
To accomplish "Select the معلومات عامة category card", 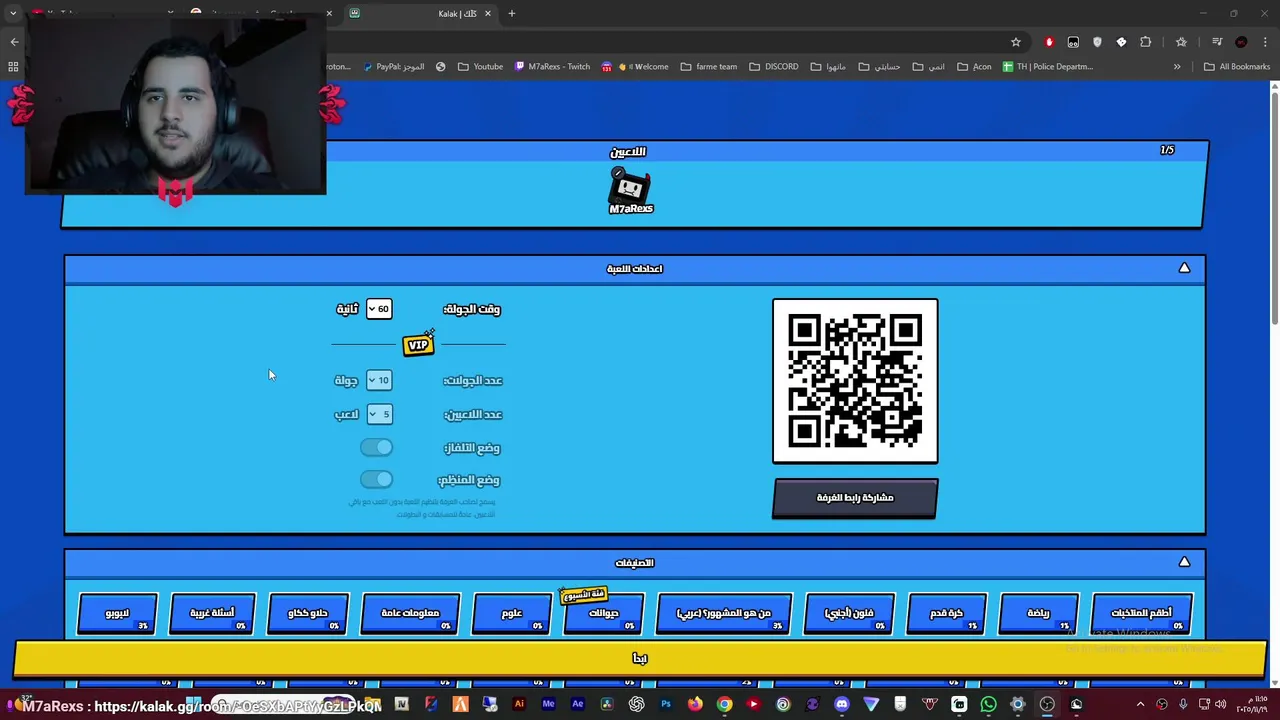I will [410, 613].
